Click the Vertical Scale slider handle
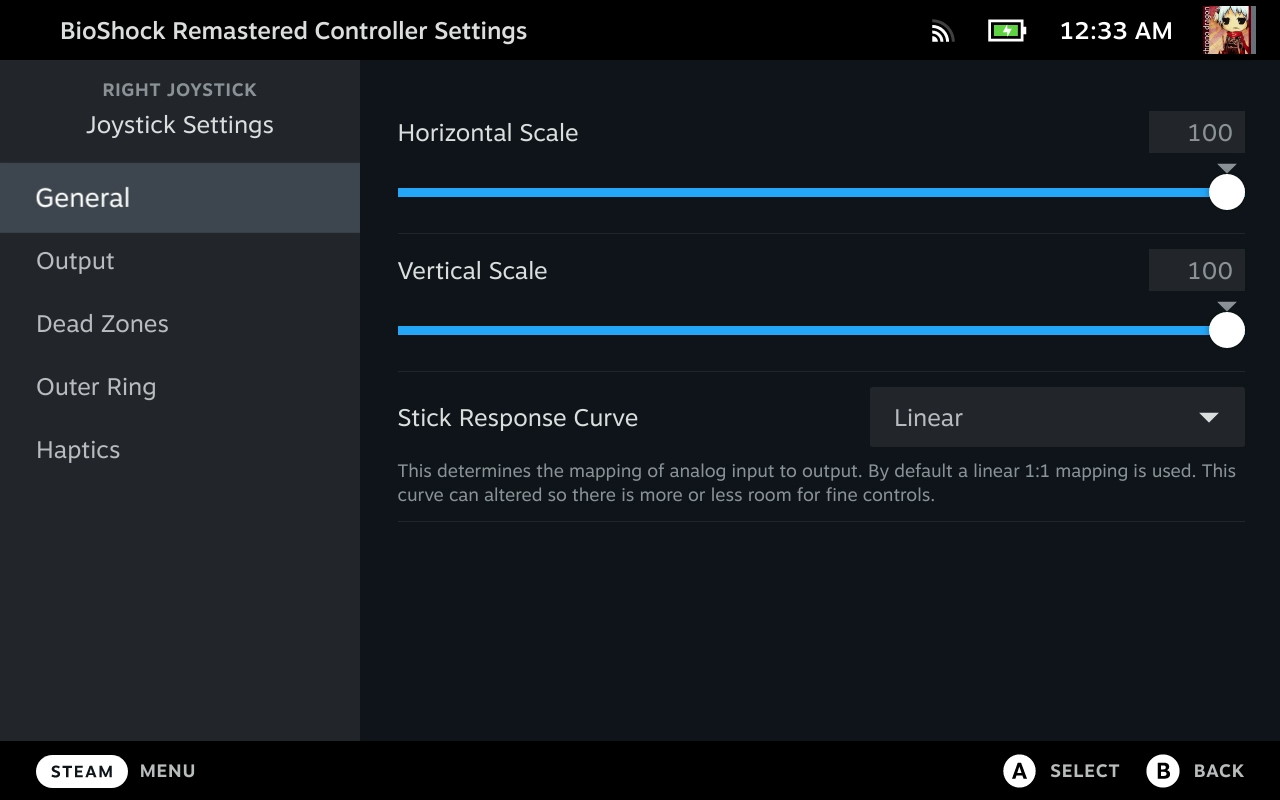1280x800 pixels. (1226, 330)
